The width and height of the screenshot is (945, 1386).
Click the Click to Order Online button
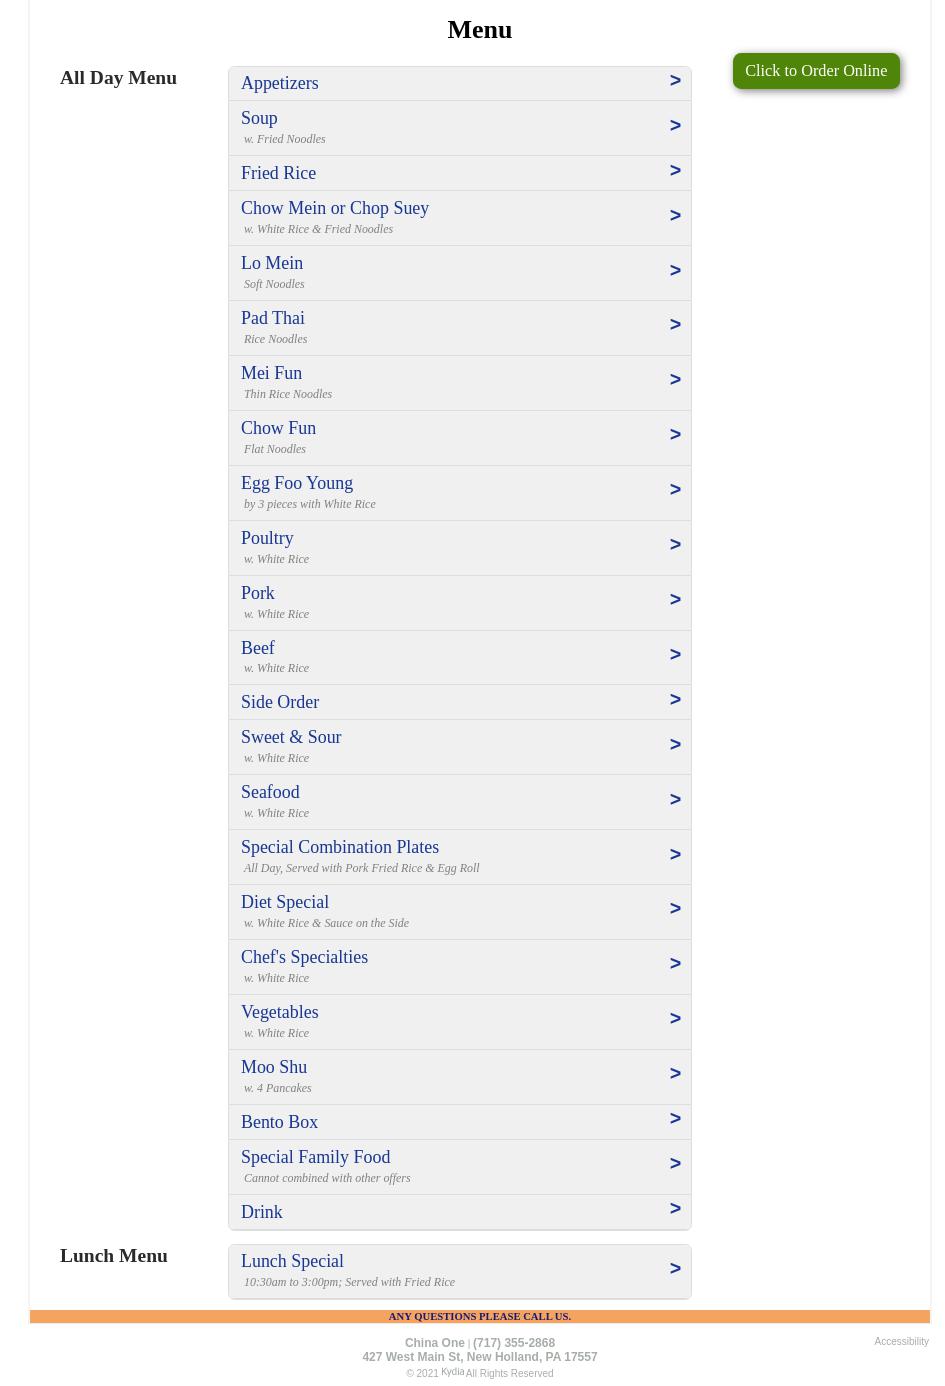tap(815, 71)
